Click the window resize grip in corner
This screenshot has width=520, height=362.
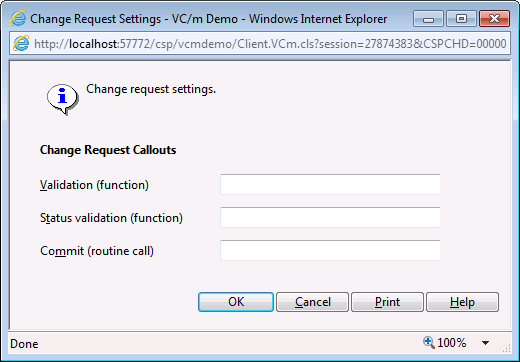(x=506, y=349)
